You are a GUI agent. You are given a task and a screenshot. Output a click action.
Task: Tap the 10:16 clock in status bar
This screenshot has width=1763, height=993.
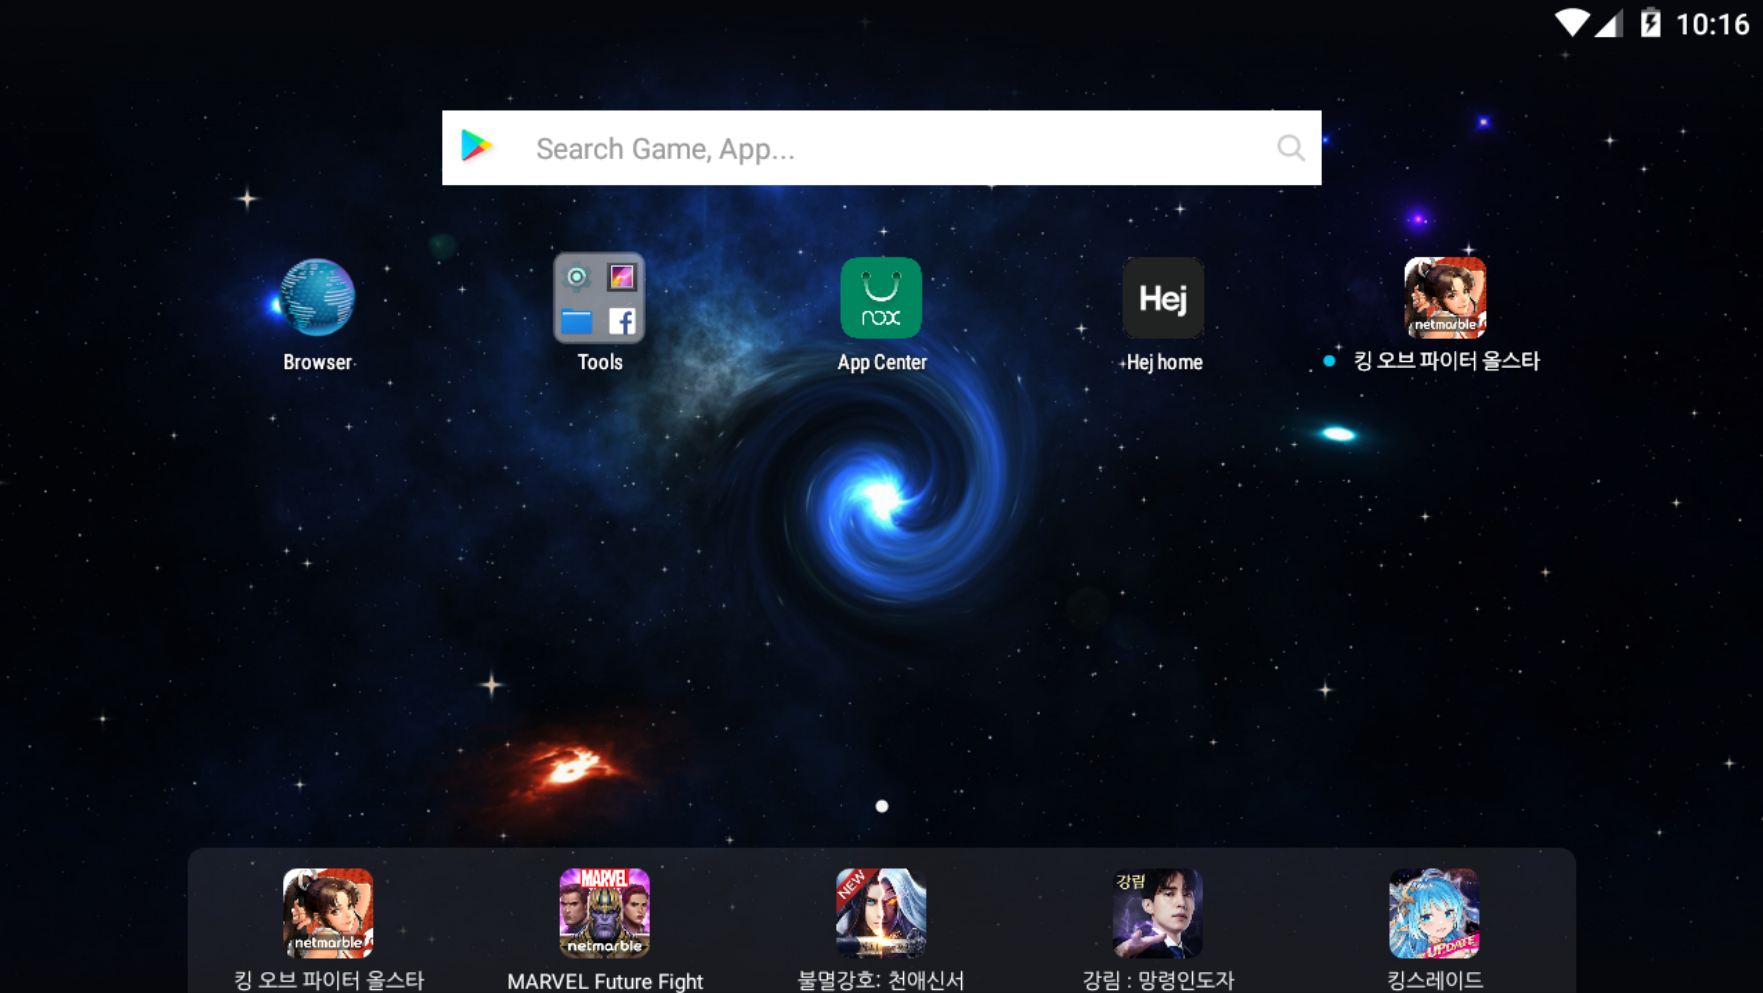(x=1712, y=24)
